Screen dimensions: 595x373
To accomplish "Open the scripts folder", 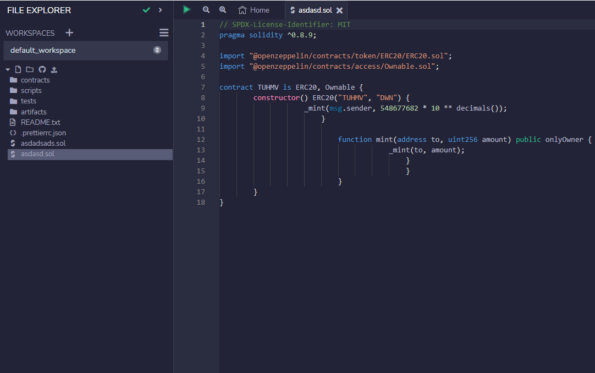I will pos(31,91).
